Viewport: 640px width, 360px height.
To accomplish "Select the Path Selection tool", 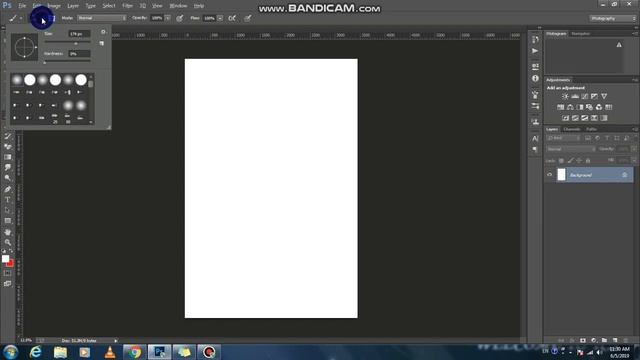I will (7, 210).
